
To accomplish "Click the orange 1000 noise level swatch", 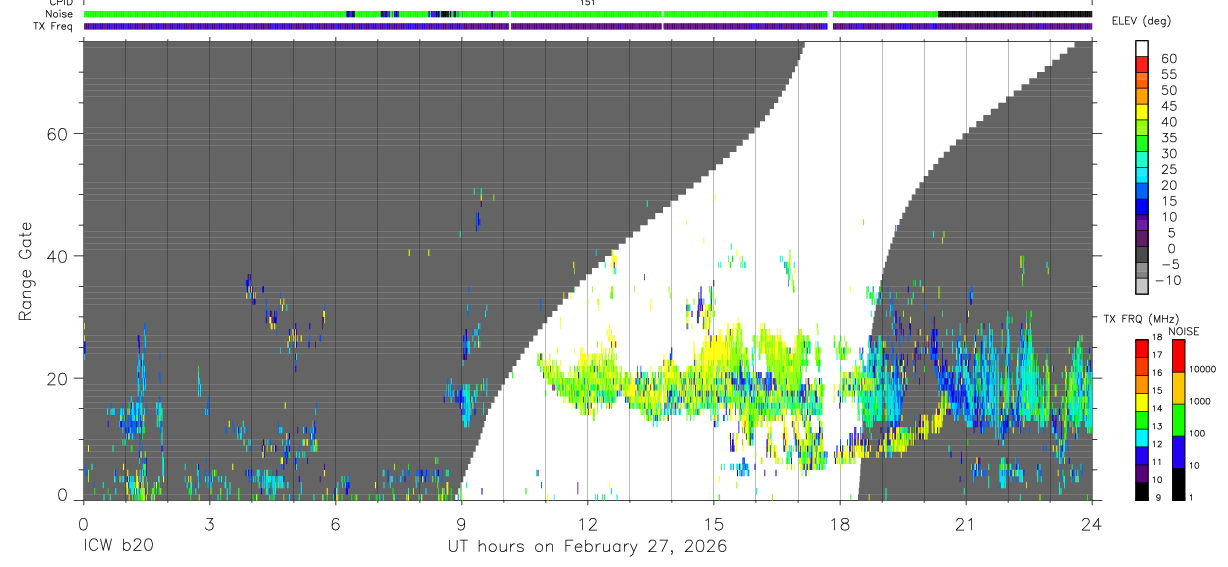I will (1178, 387).
